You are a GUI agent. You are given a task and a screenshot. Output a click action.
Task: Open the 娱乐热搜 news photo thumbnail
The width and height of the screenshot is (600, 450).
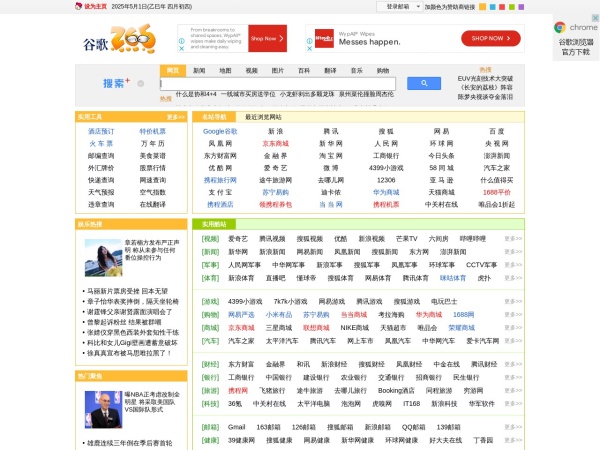(x=103, y=258)
